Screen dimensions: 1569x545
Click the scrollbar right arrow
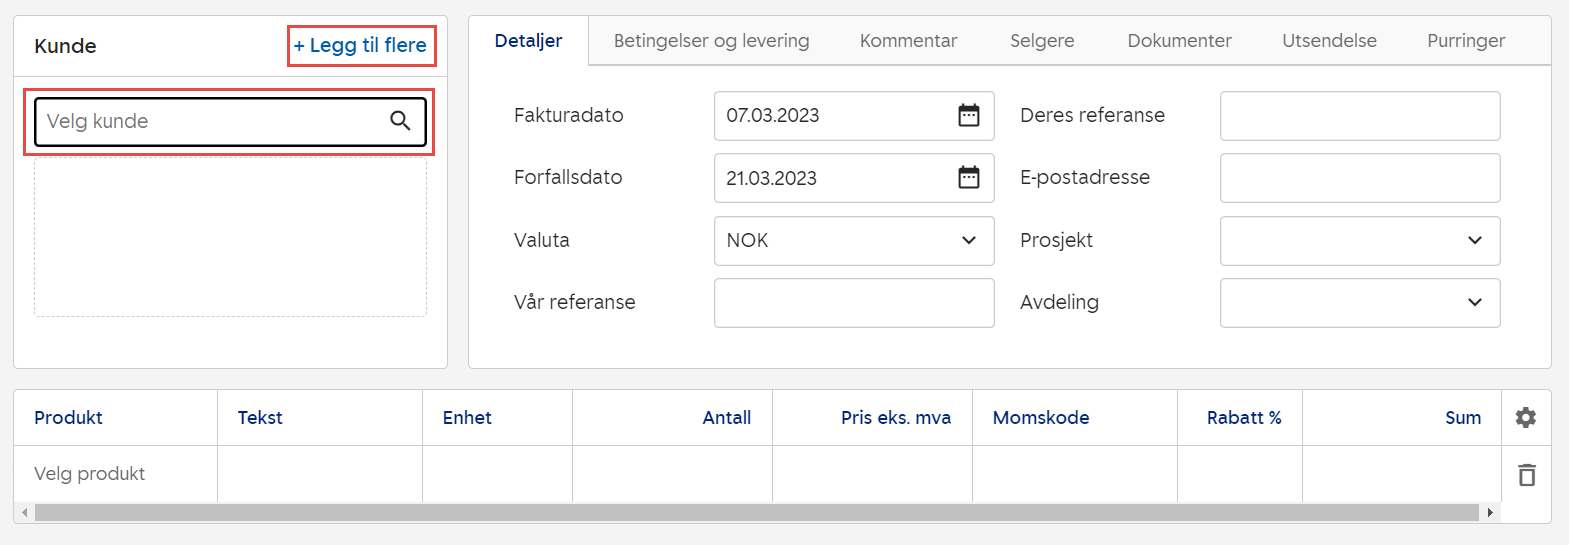tap(1490, 513)
